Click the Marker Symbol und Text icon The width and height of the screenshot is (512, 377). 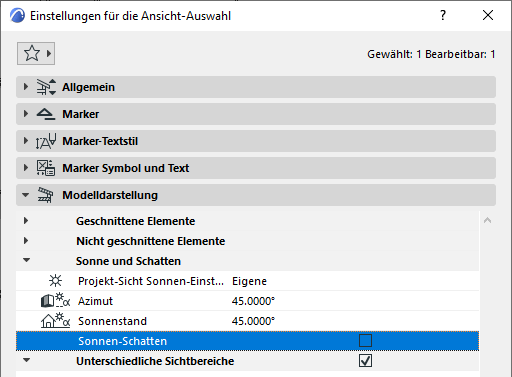[x=46, y=168]
